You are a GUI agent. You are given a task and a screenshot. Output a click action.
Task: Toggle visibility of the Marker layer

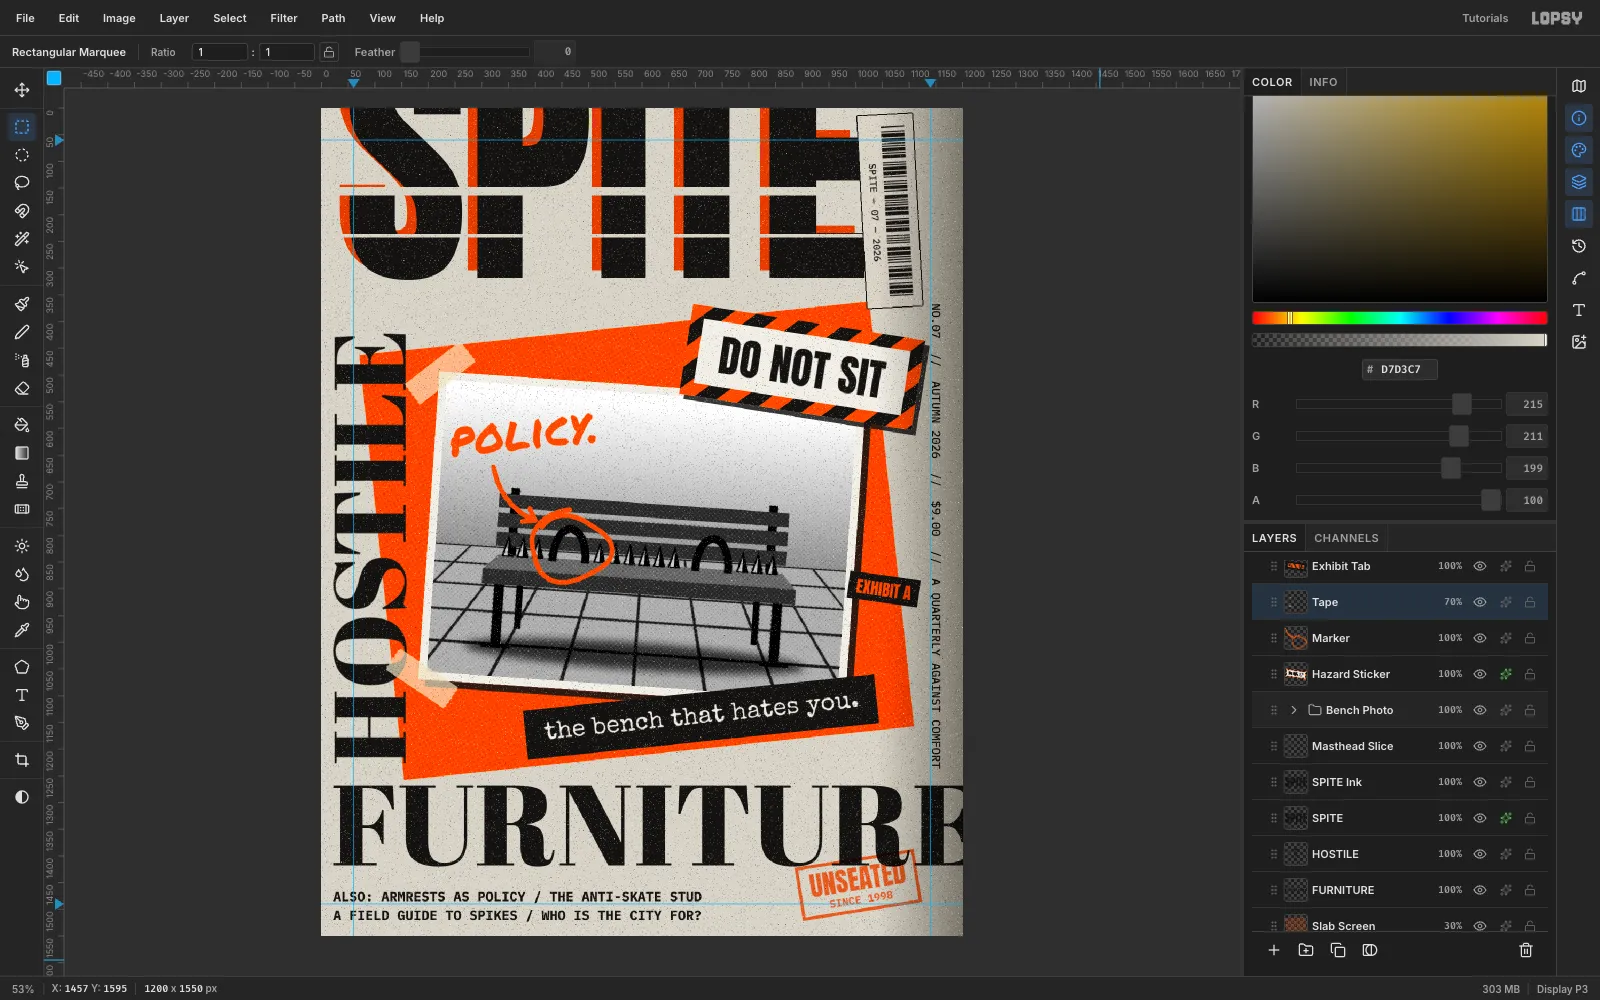[1480, 638]
